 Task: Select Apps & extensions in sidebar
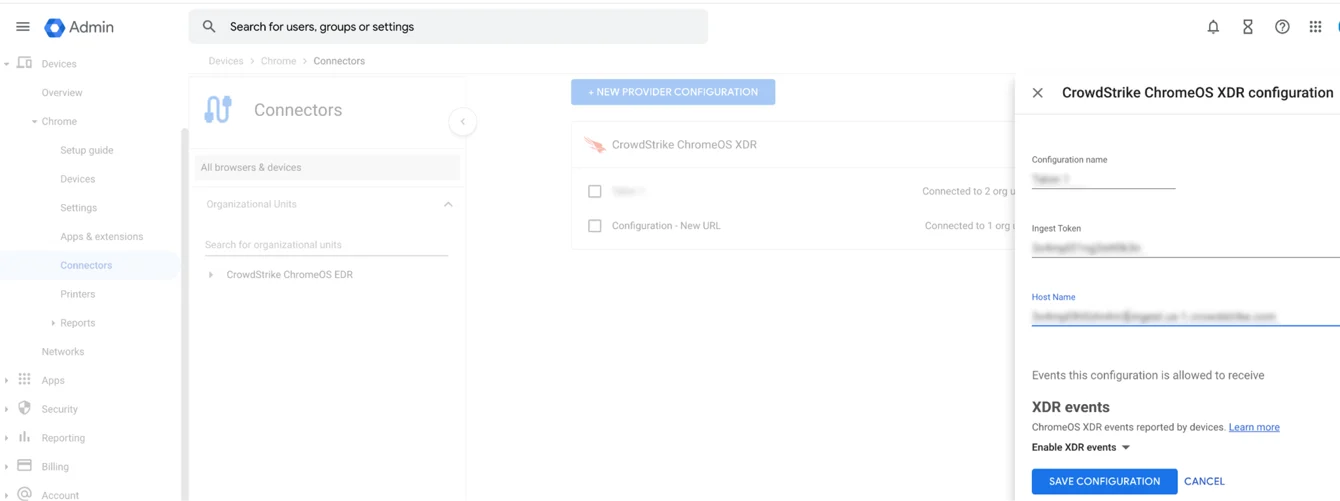click(x=101, y=237)
